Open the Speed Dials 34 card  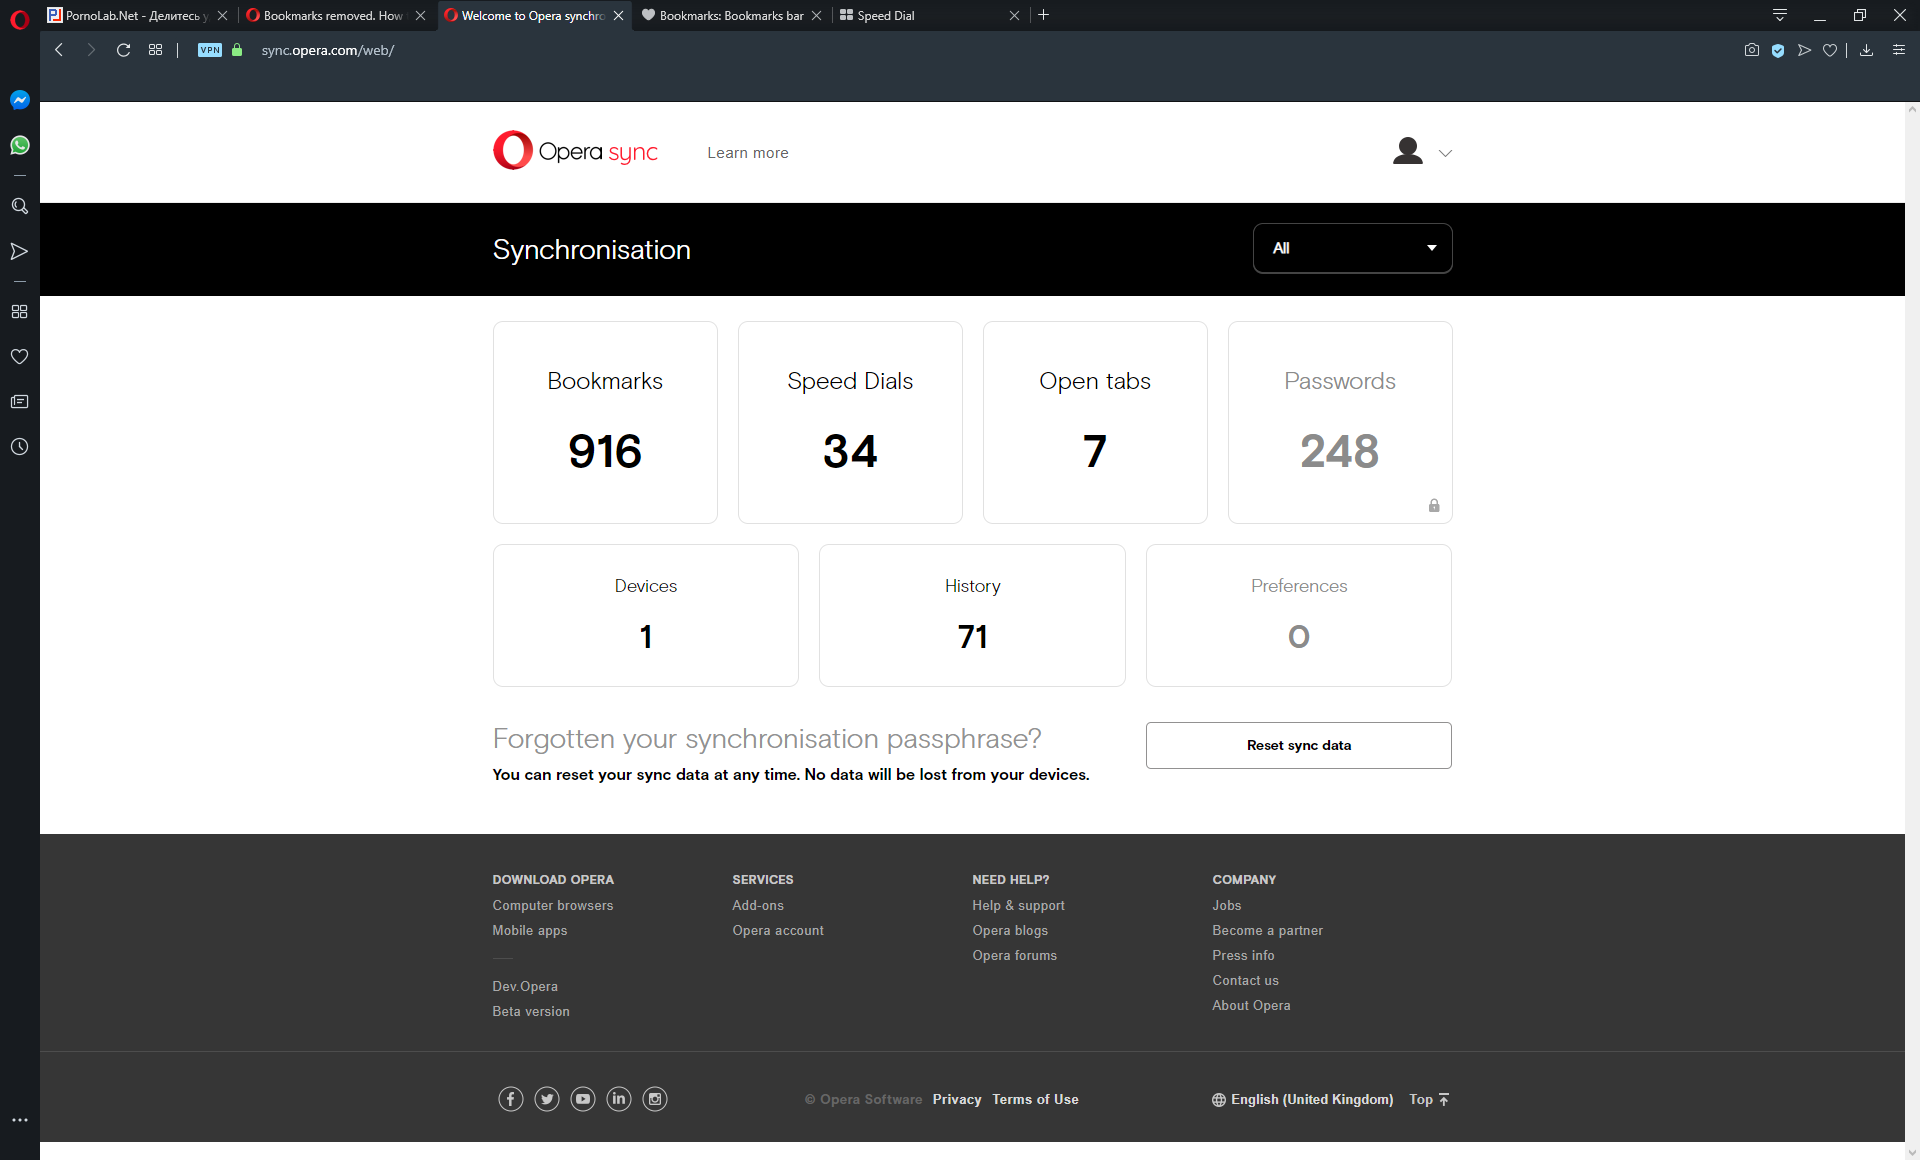(x=850, y=422)
